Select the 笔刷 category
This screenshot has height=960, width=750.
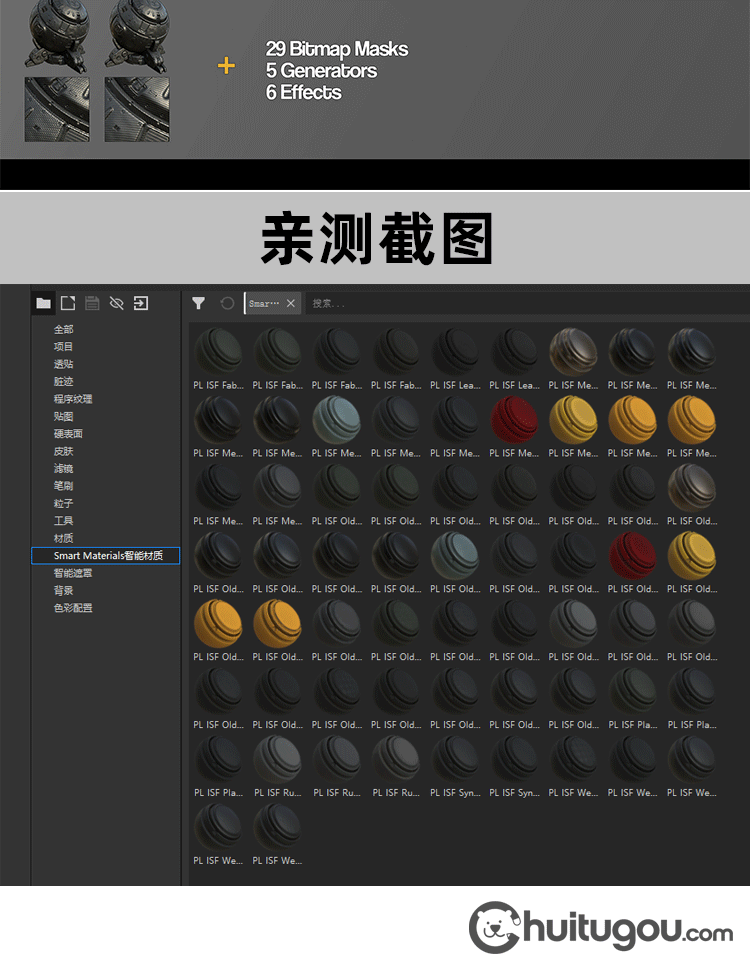coord(63,486)
